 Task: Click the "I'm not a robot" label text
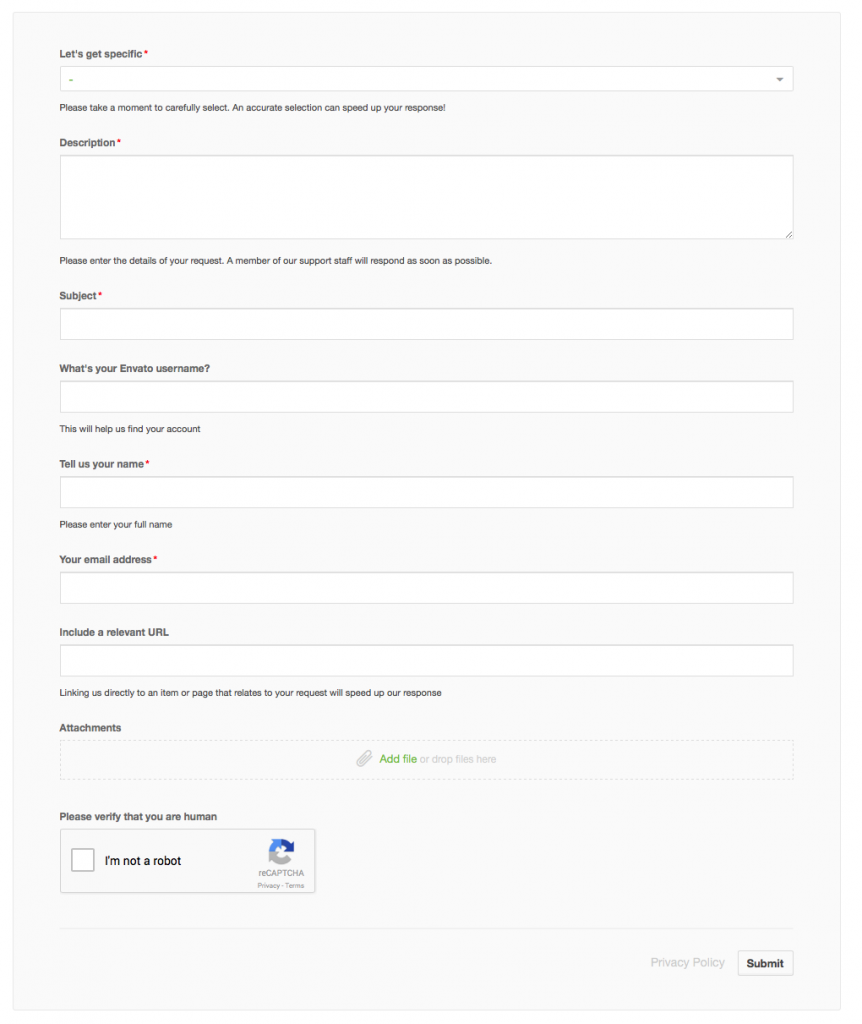pyautogui.click(x=143, y=861)
